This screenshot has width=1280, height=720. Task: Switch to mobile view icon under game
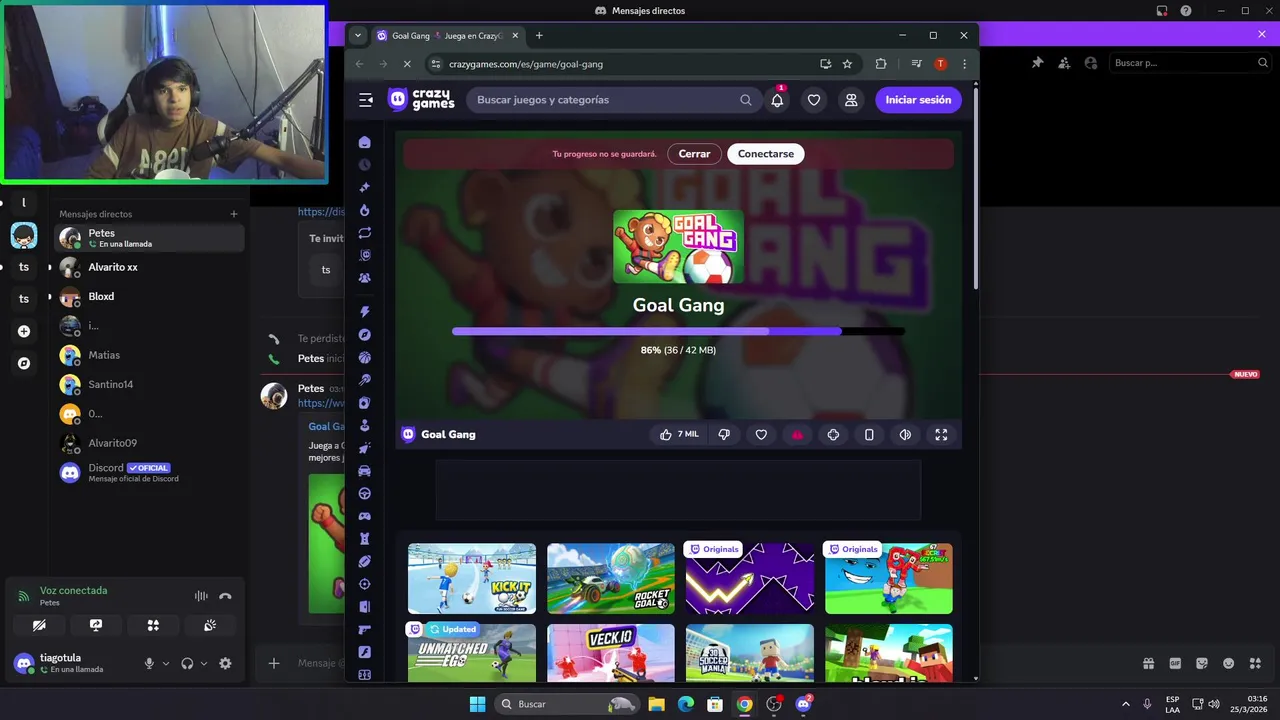click(x=869, y=434)
